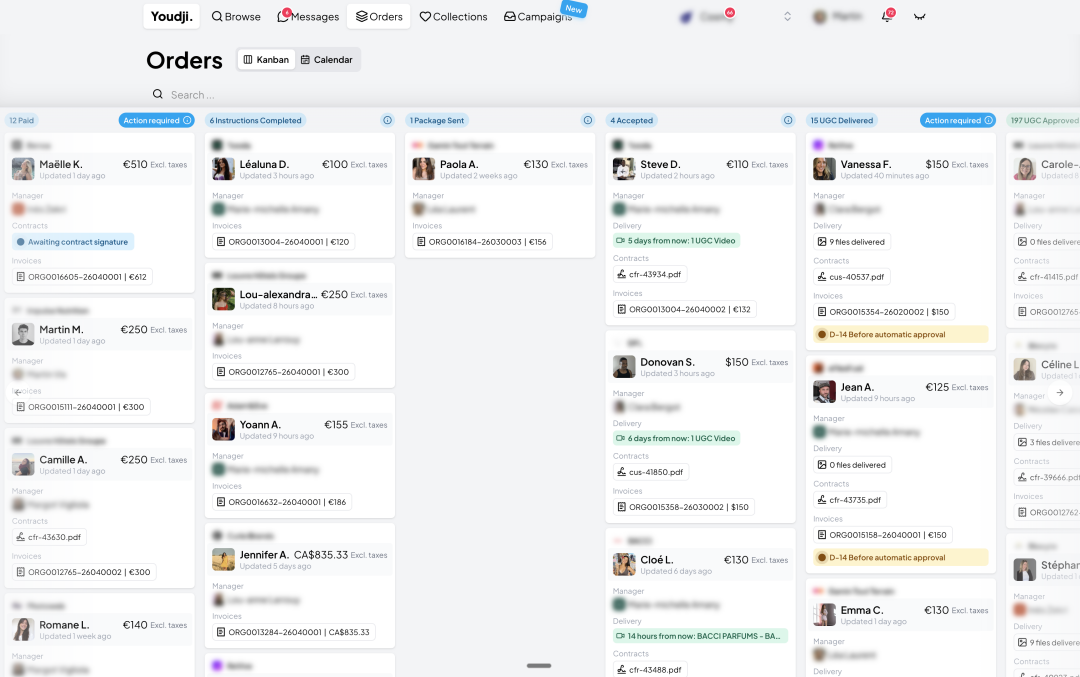Click info icon in Instructions Completed column

tap(387, 120)
